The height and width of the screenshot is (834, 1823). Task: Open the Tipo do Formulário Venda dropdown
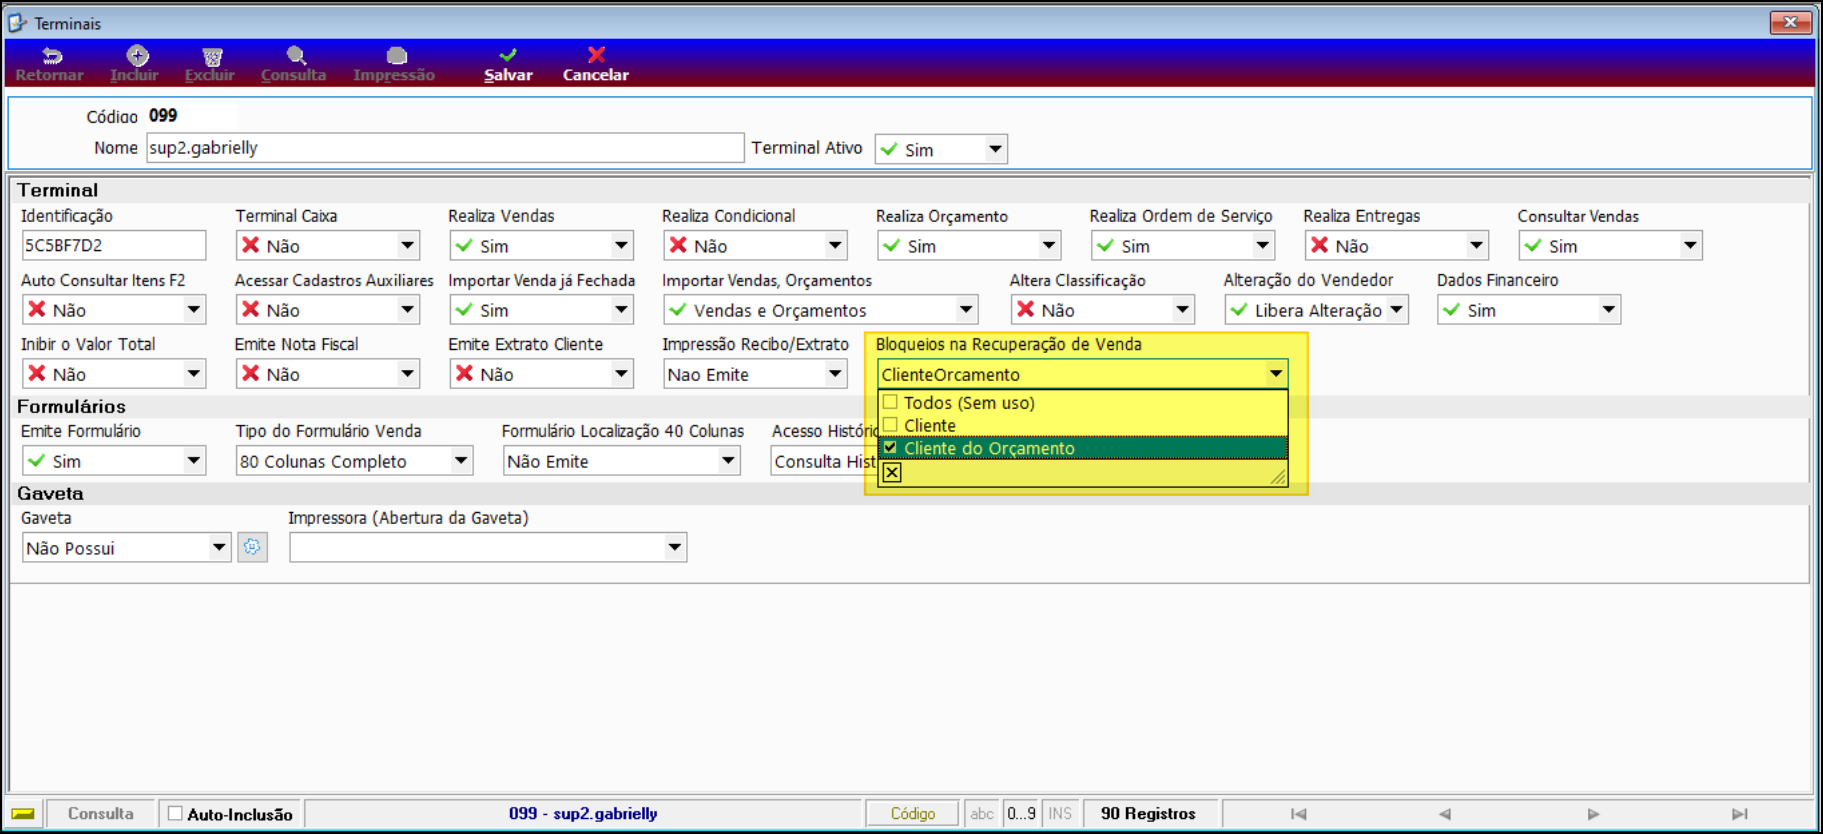pos(461,460)
